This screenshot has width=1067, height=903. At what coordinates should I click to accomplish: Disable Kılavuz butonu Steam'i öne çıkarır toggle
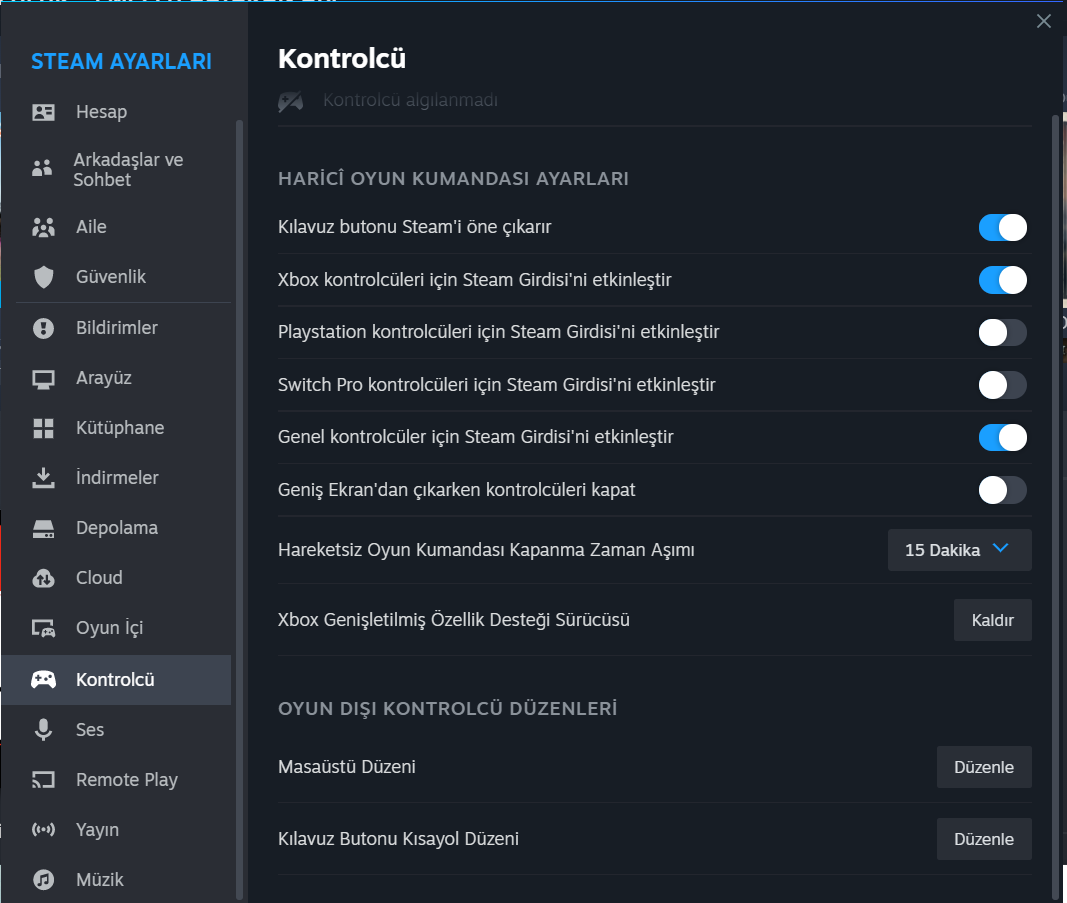tap(1002, 228)
